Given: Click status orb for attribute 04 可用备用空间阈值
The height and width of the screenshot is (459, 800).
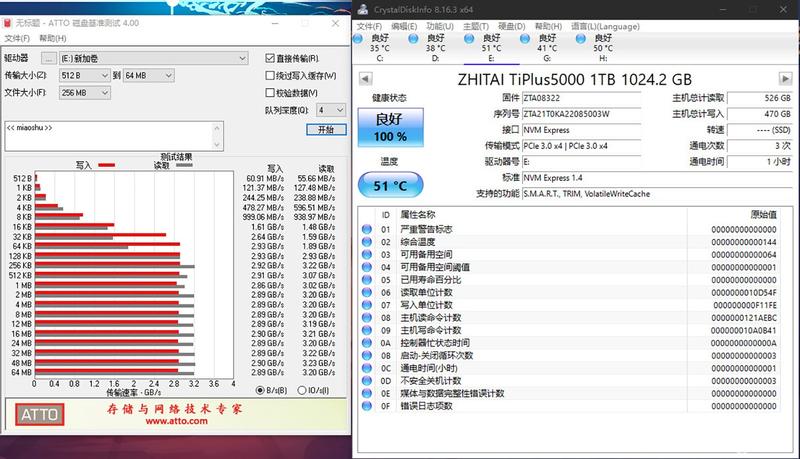Looking at the screenshot, I should point(367,267).
